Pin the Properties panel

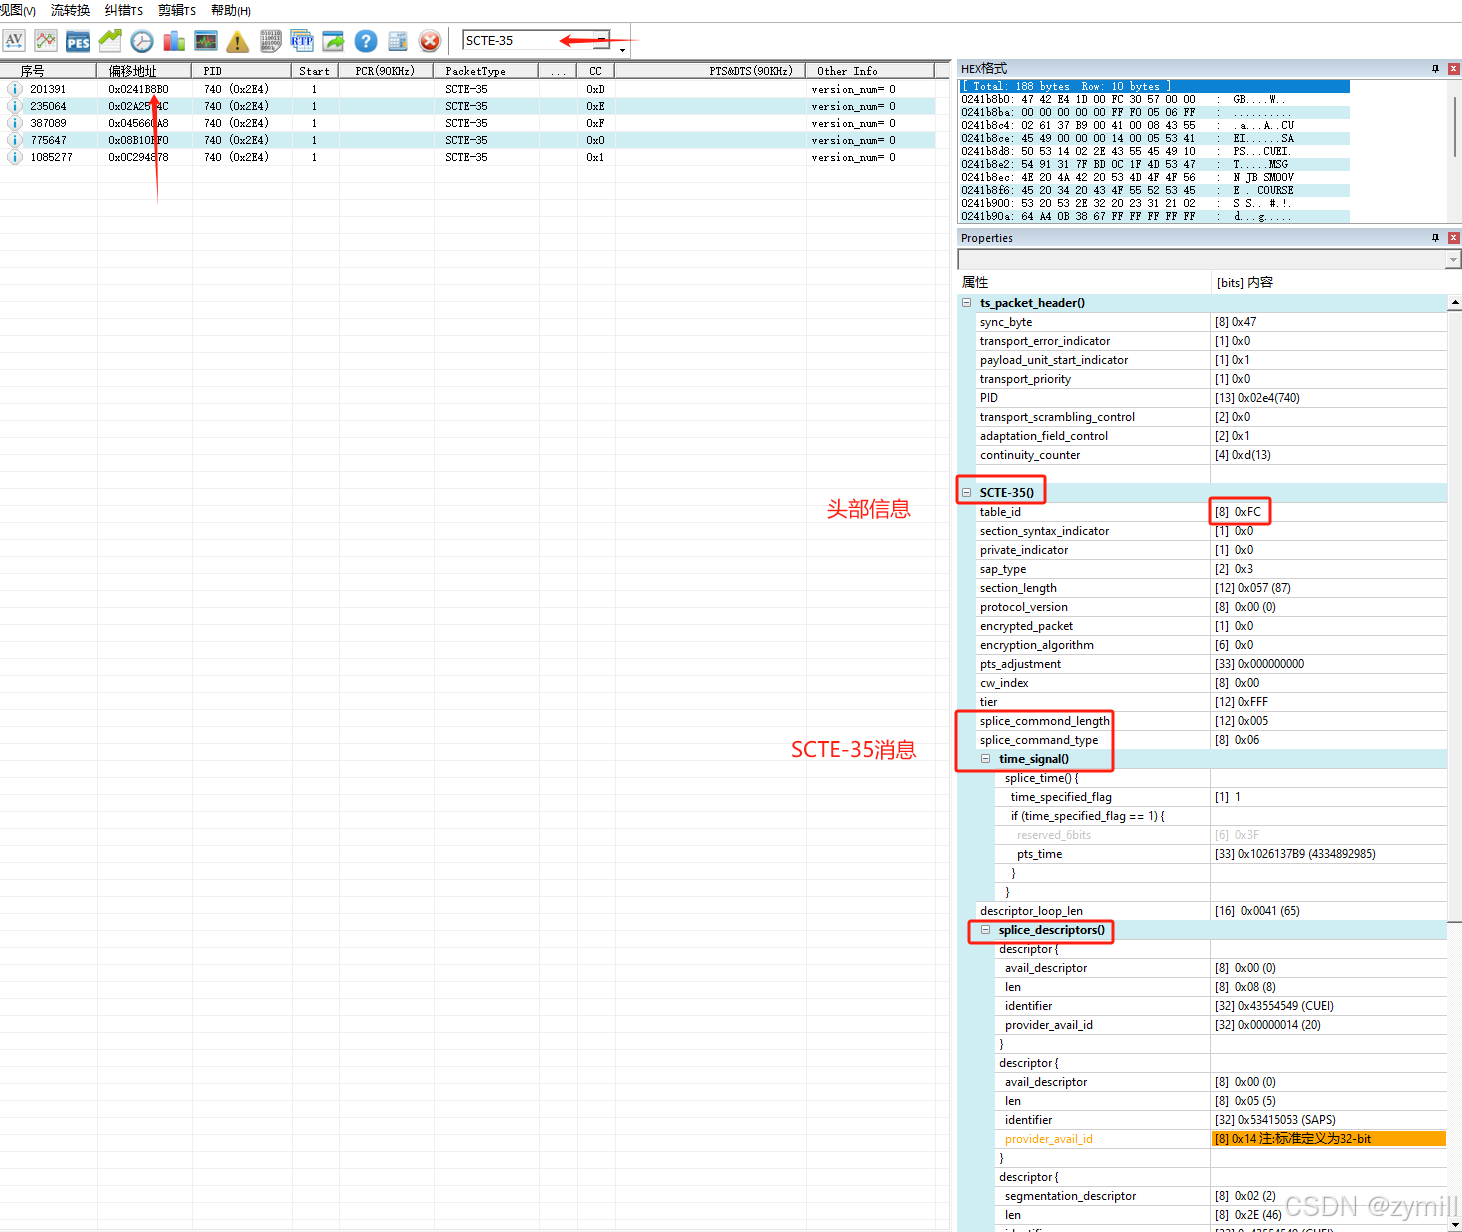(1435, 238)
